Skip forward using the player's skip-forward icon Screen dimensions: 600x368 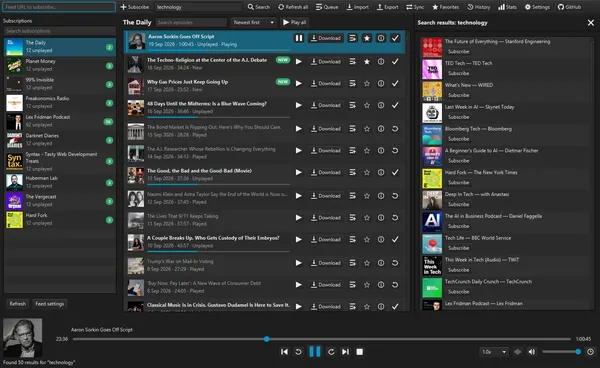[x=331, y=352]
